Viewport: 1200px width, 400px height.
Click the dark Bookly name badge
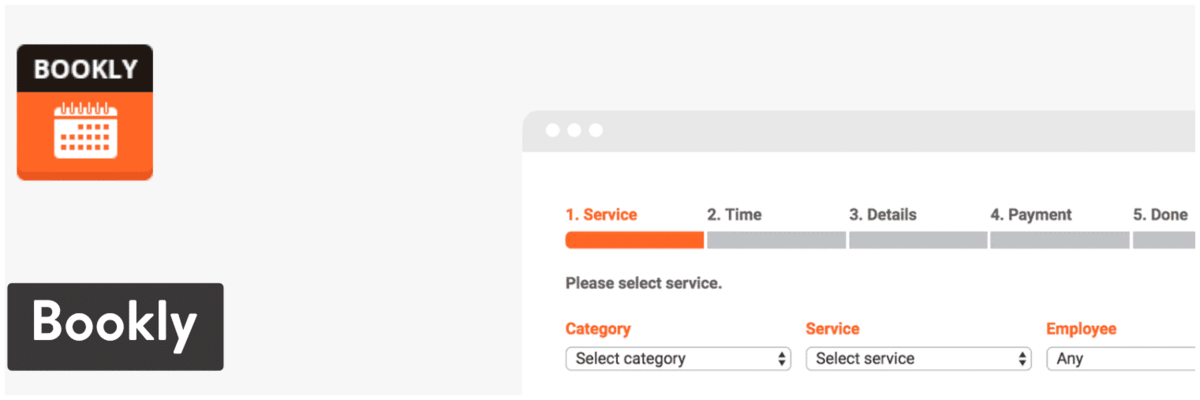[x=116, y=327]
